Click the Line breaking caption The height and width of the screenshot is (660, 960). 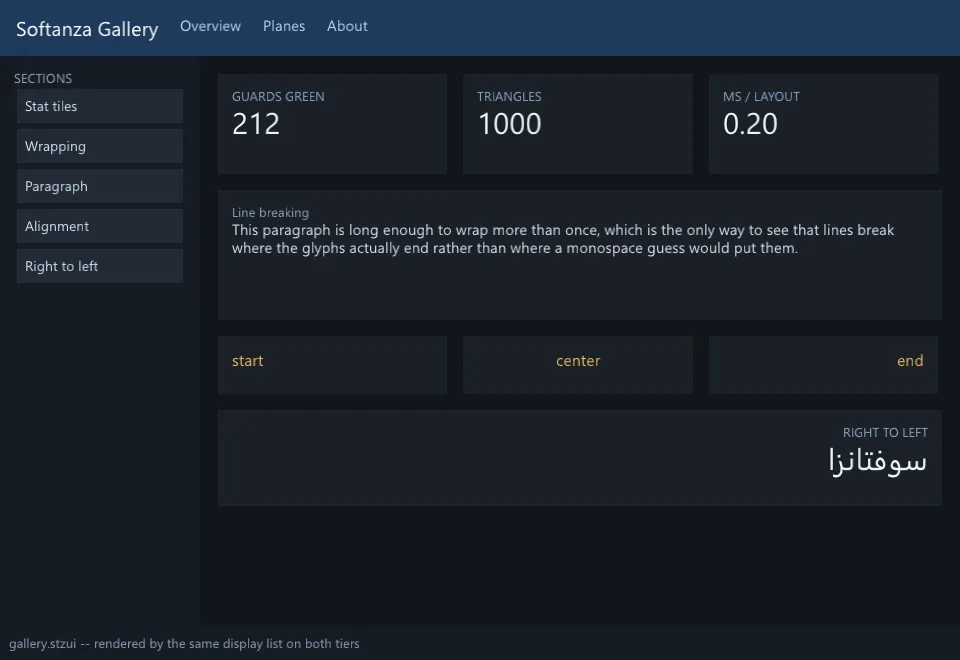(x=270, y=212)
